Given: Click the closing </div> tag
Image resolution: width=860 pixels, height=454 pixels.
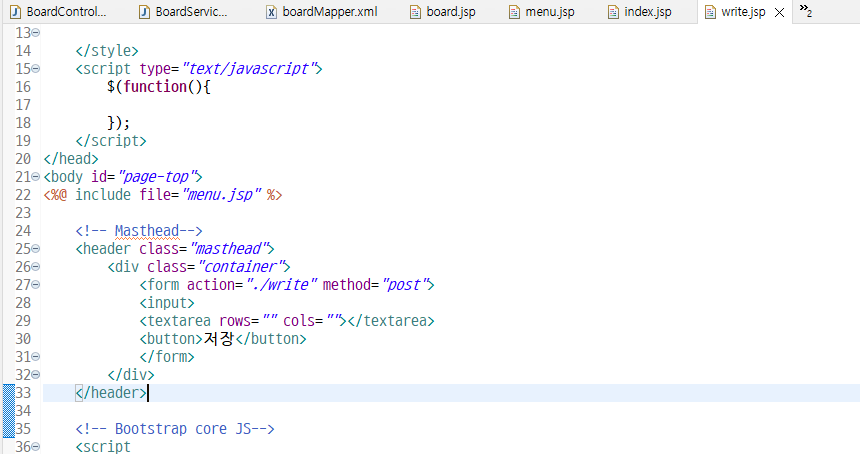Looking at the screenshot, I should 131,374.
